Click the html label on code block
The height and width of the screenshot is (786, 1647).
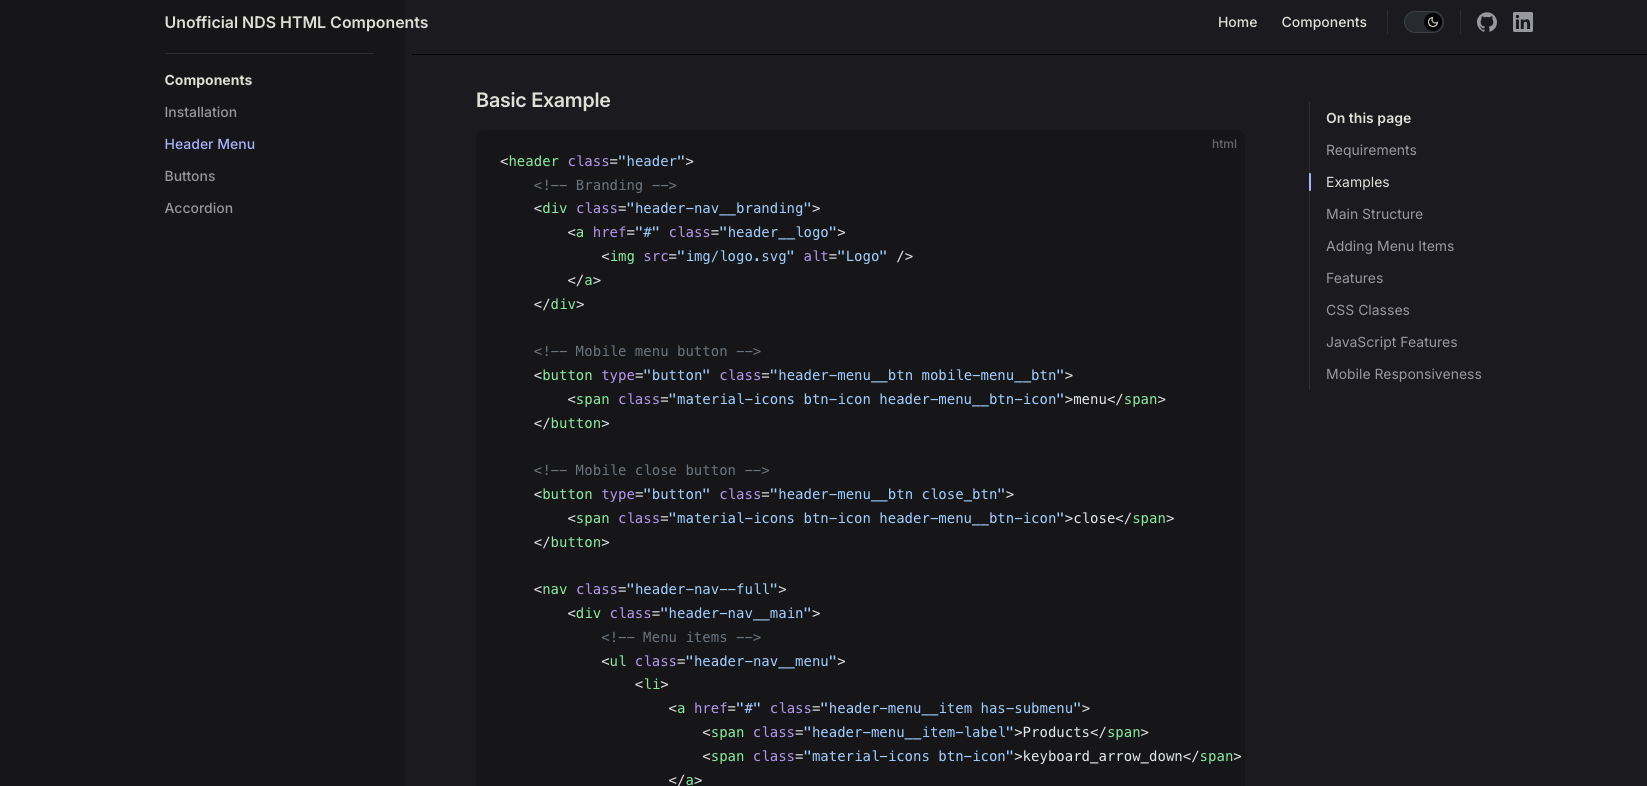click(1224, 144)
